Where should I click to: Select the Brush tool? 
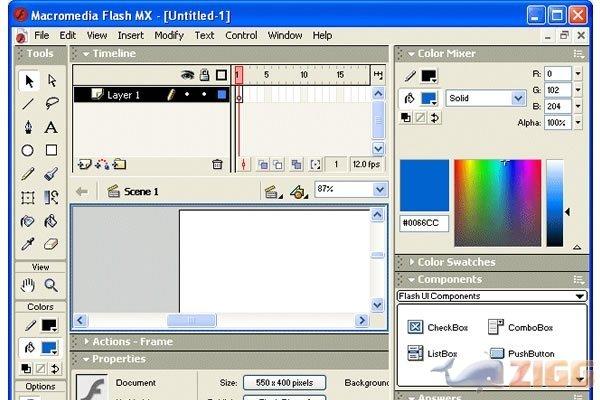pyautogui.click(x=51, y=173)
